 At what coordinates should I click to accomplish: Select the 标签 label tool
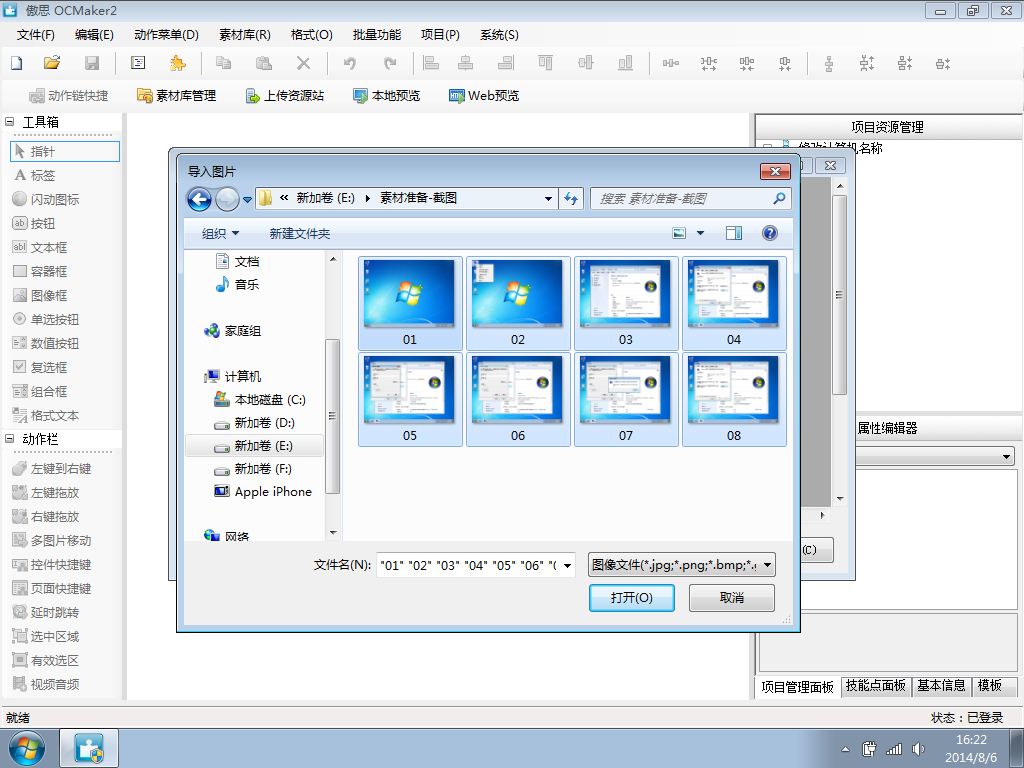coord(35,175)
